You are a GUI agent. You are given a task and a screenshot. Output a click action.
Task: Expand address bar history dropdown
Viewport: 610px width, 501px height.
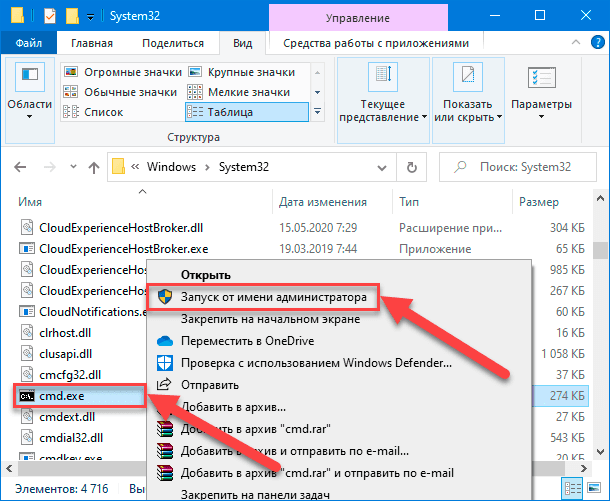[382, 168]
